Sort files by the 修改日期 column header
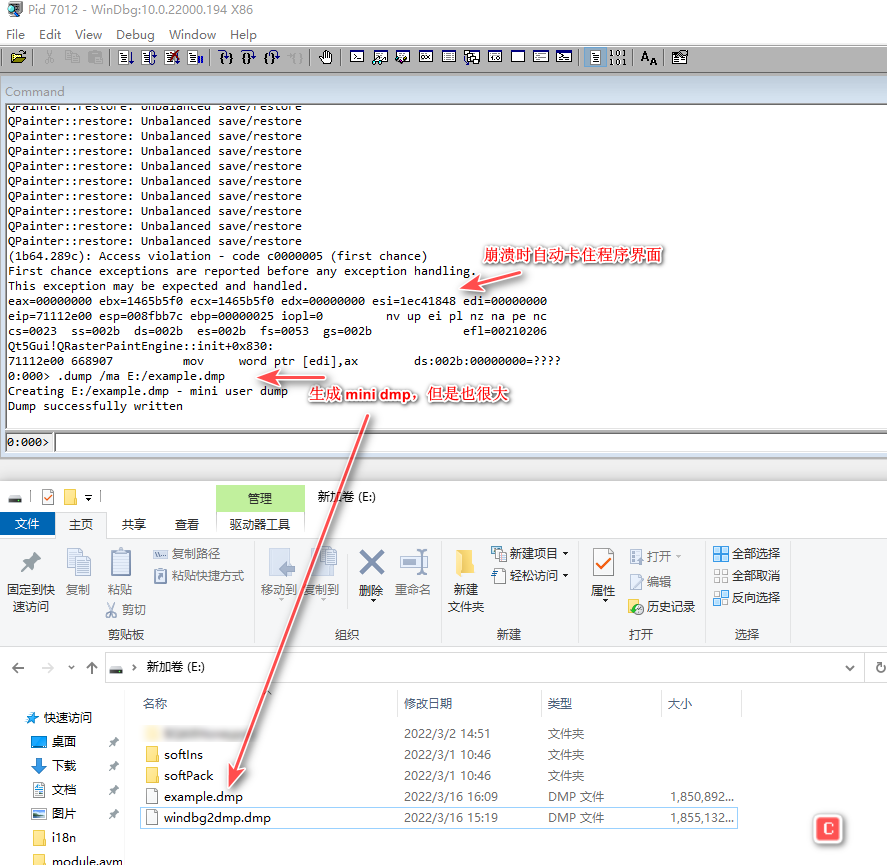The image size is (887, 865). tap(428, 703)
